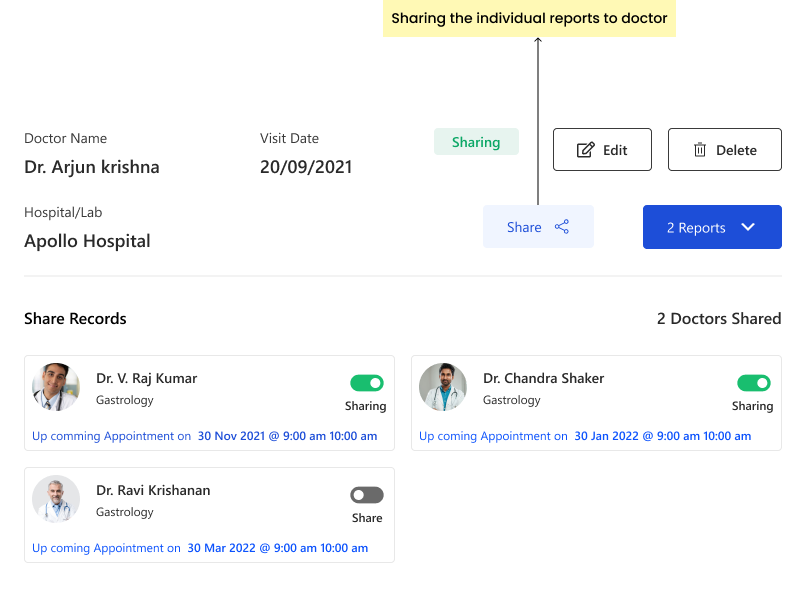806x601 pixels.
Task: Click 'Up coming Appointment on' for Ravi Krishanan
Action: 106,548
